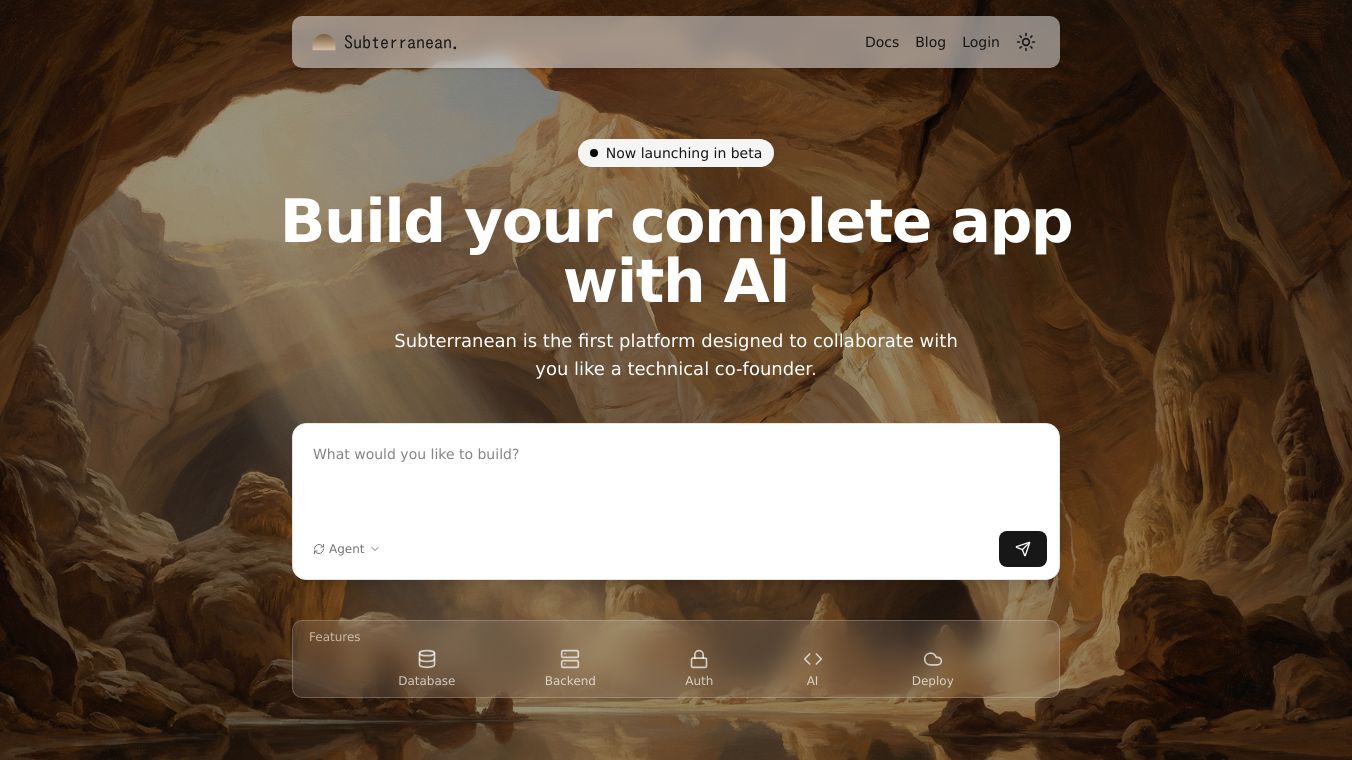
Task: Click the Database label text
Action: (427, 681)
